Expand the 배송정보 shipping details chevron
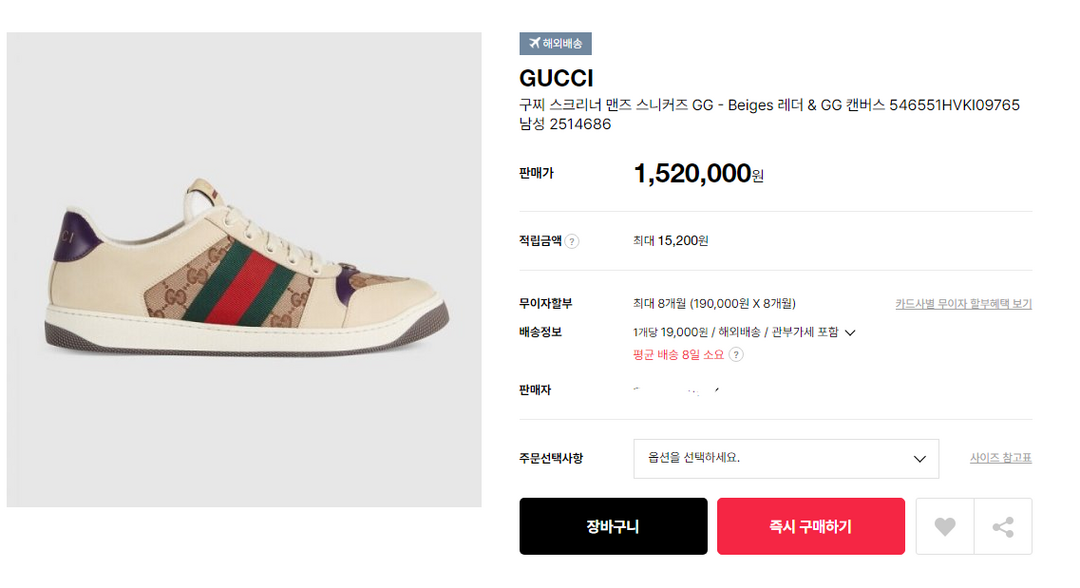The image size is (1080, 588). point(850,332)
